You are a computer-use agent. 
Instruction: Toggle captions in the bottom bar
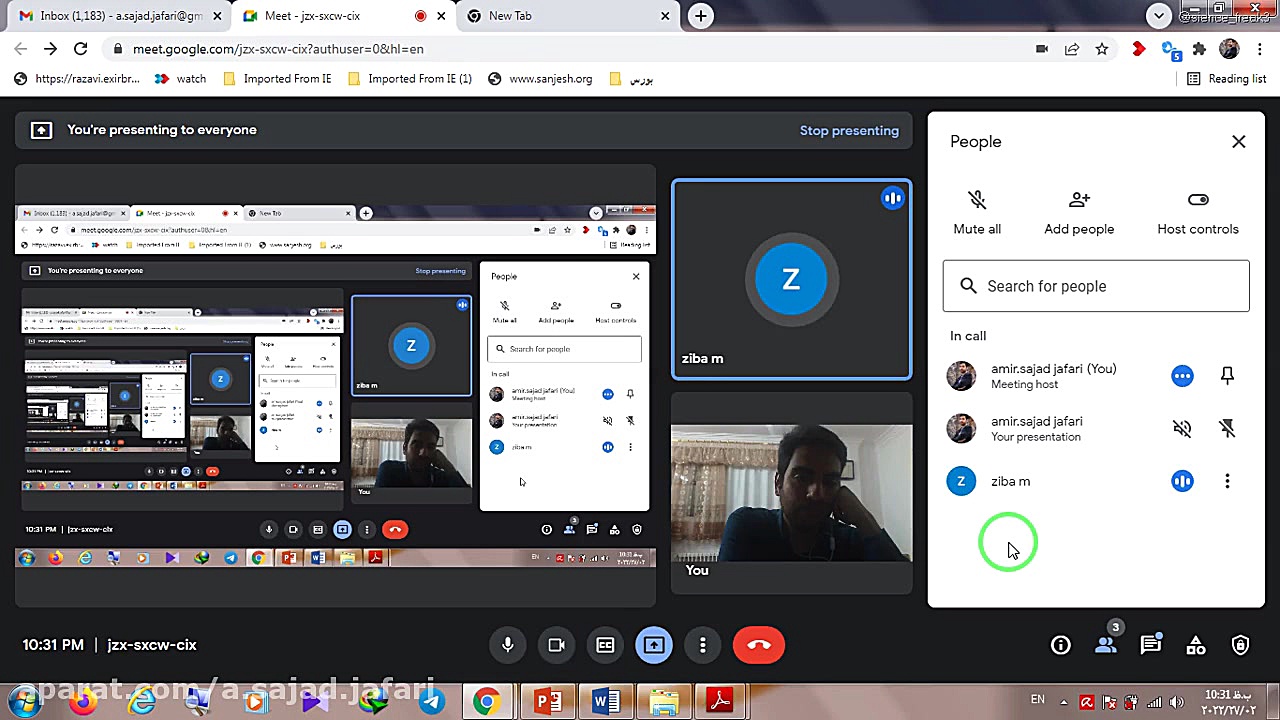[605, 645]
